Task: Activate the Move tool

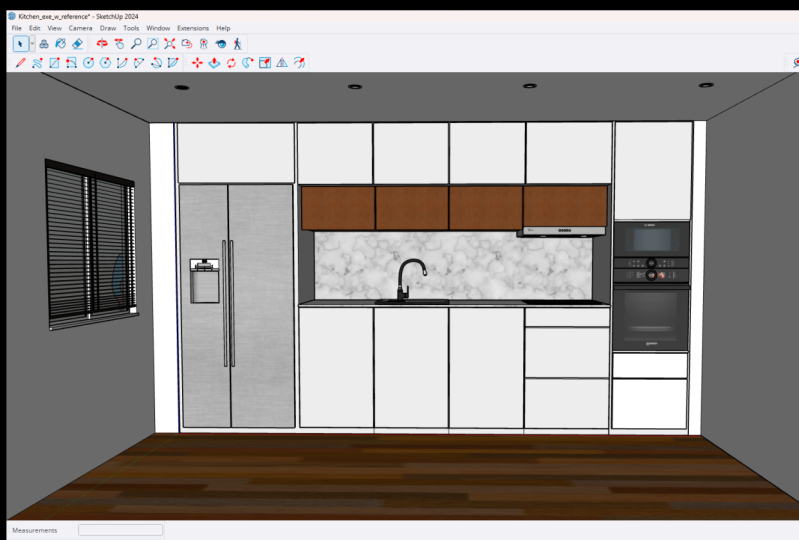Action: pyautogui.click(x=197, y=63)
